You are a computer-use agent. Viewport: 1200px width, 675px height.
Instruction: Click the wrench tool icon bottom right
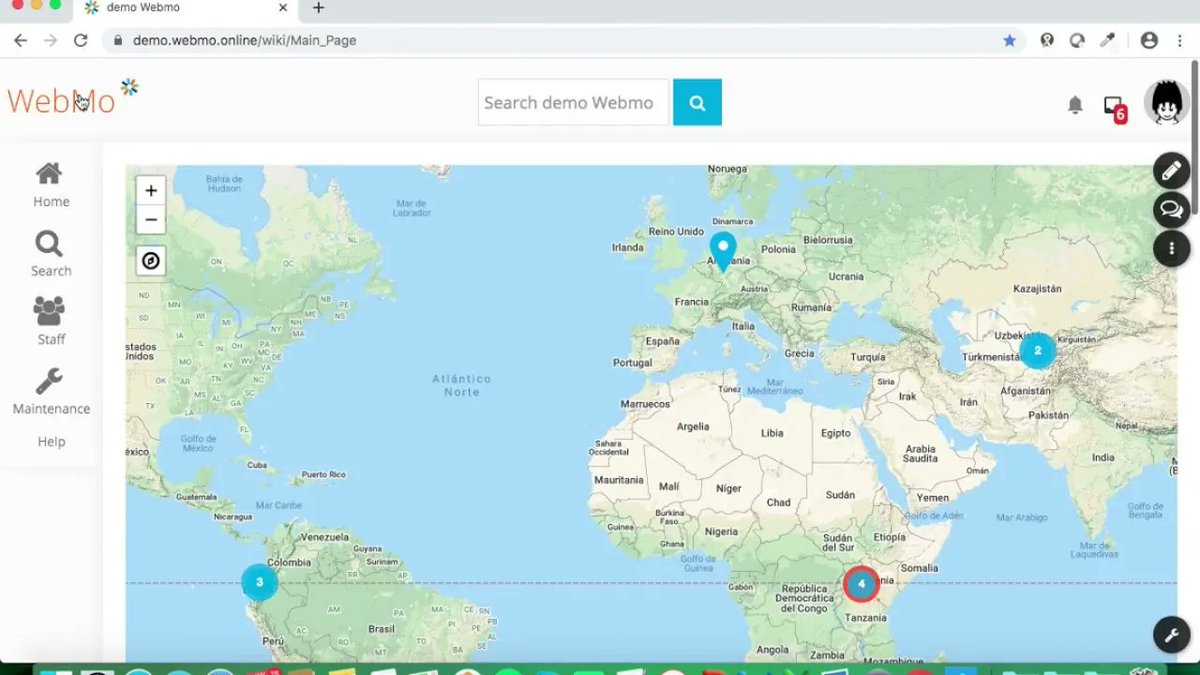click(x=1171, y=635)
